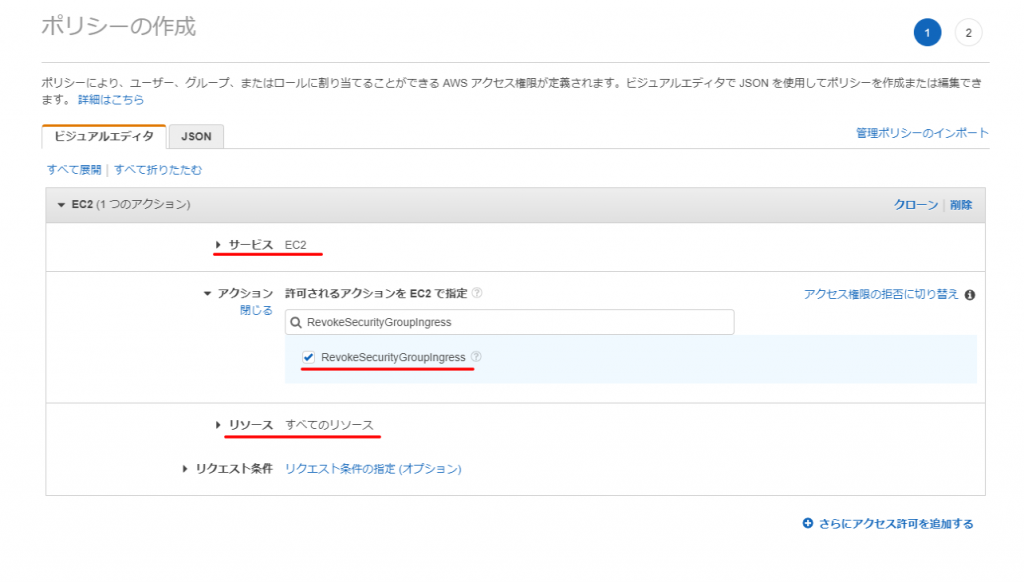Switch to the ビジュアルエディタ tab
The height and width of the screenshot is (582, 1024).
(104, 136)
